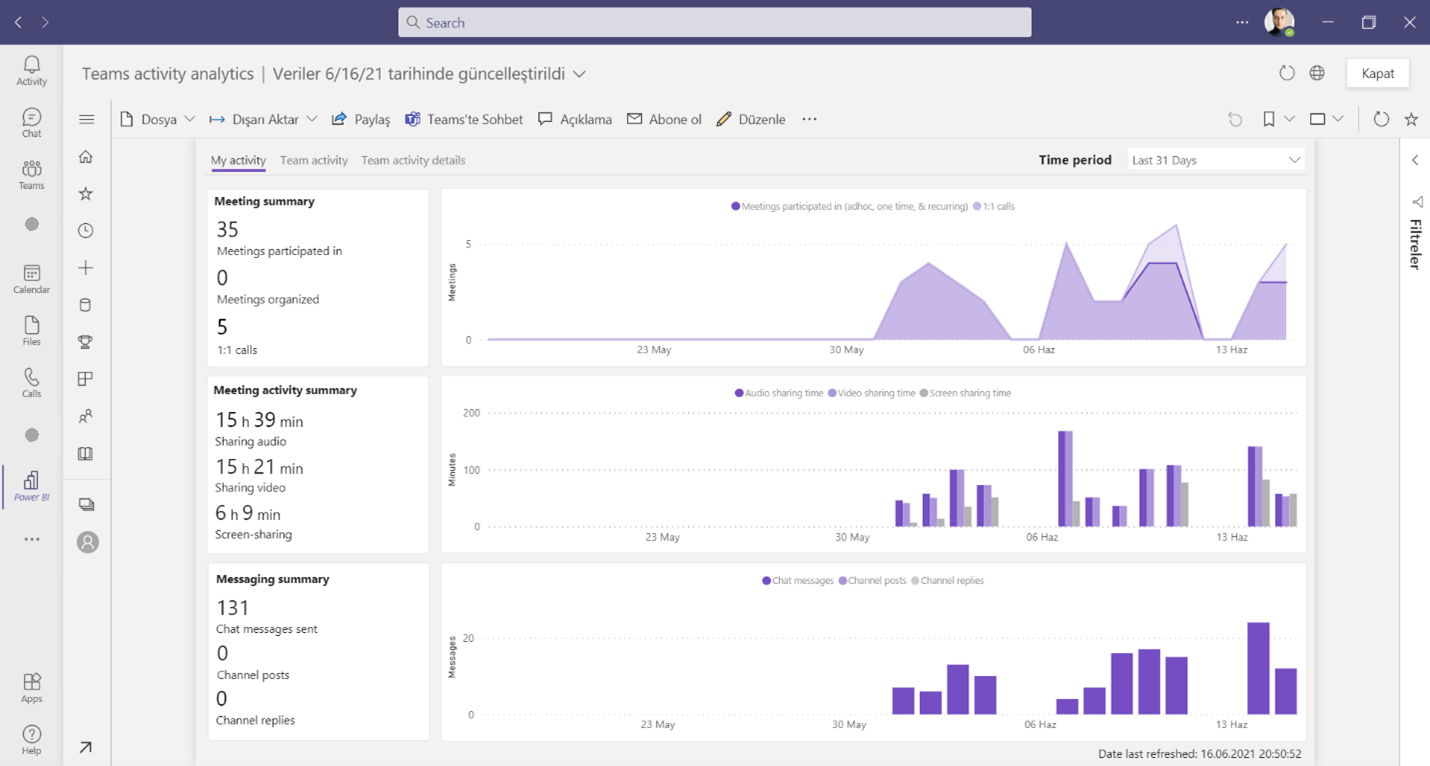Open more toolbar options ellipsis
This screenshot has width=1430, height=766.
tap(809, 119)
